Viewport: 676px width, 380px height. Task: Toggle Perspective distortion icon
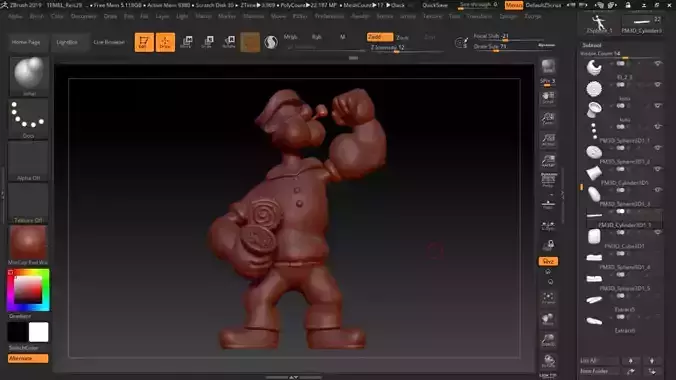click(548, 179)
